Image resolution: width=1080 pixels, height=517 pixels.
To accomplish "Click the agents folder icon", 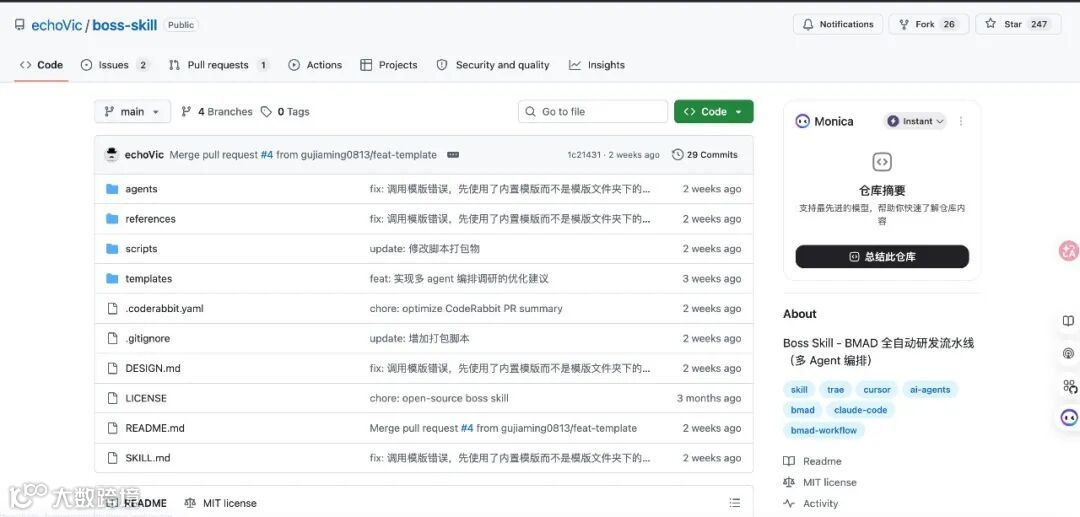I will [112, 189].
